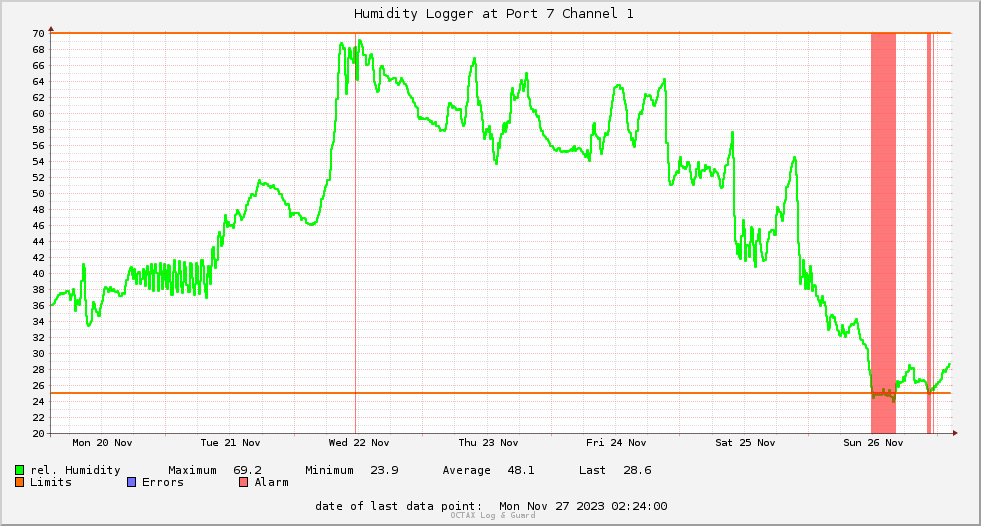
Task: Click the 'Mon 20 Nov' axis label
Action: 102,443
